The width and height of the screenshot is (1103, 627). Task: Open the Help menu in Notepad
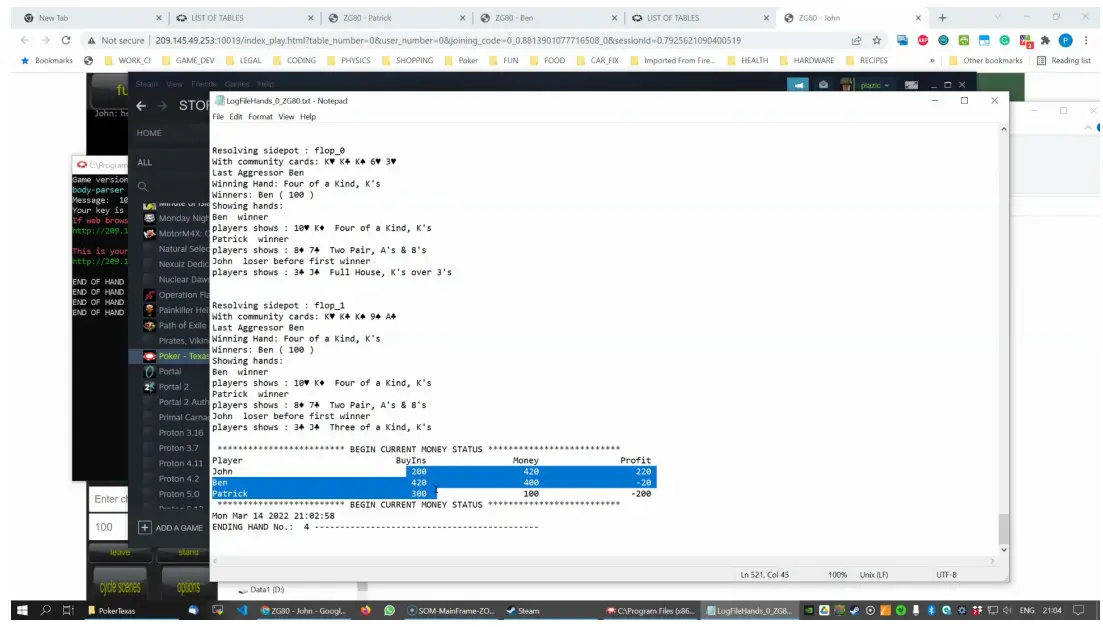click(x=308, y=117)
